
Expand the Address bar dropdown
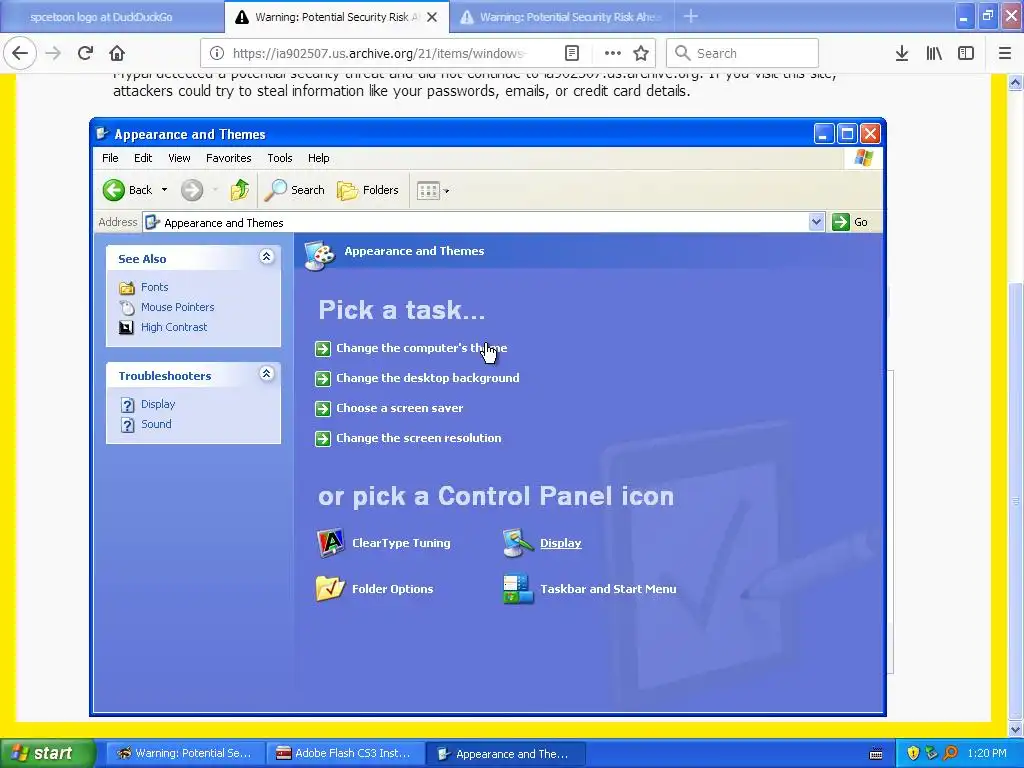click(x=816, y=222)
